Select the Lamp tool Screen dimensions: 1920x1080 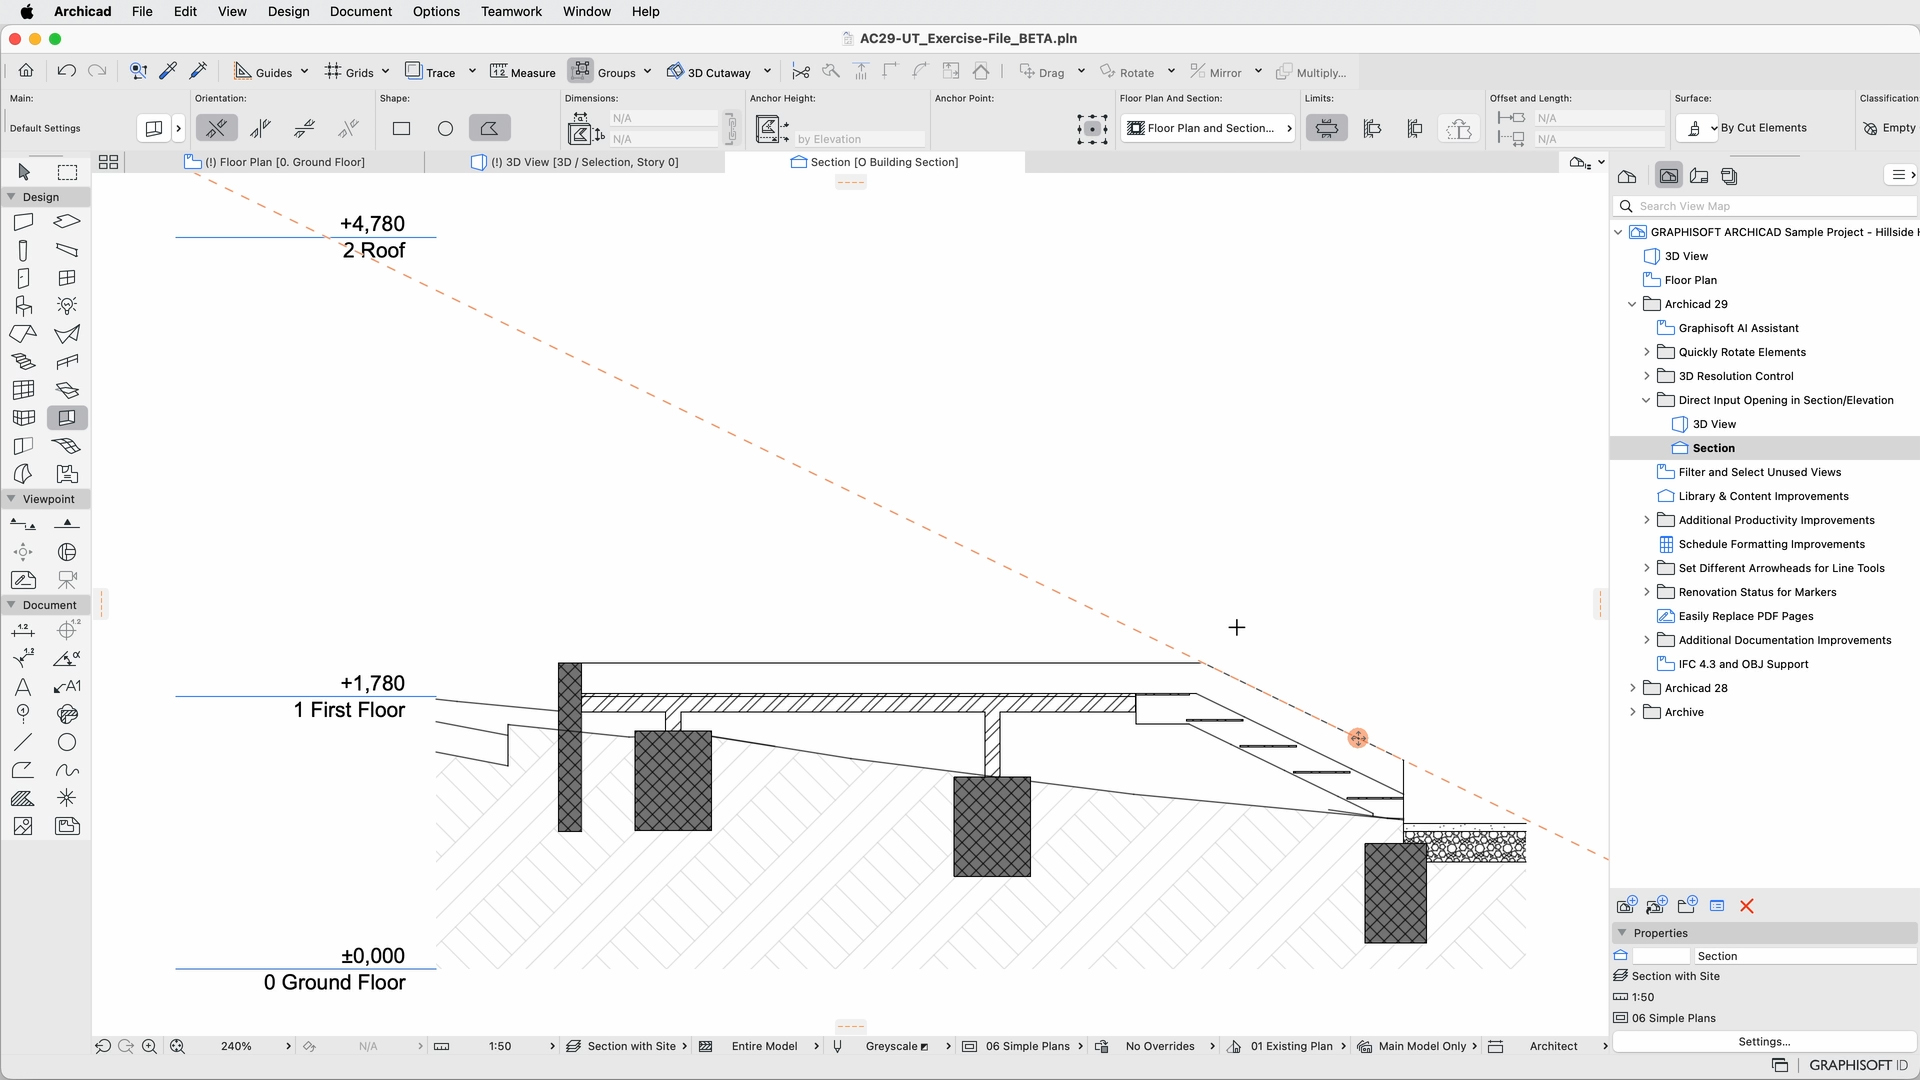[67, 306]
